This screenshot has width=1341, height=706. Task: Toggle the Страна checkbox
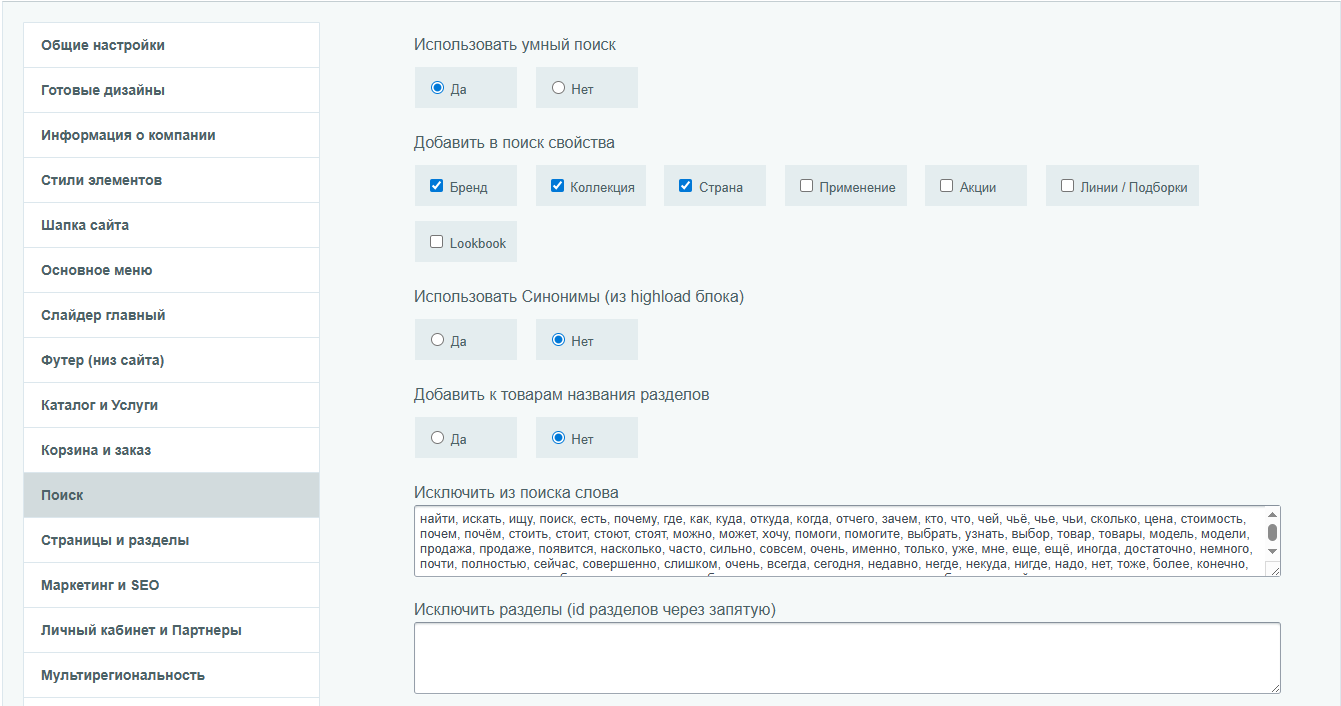coord(685,186)
